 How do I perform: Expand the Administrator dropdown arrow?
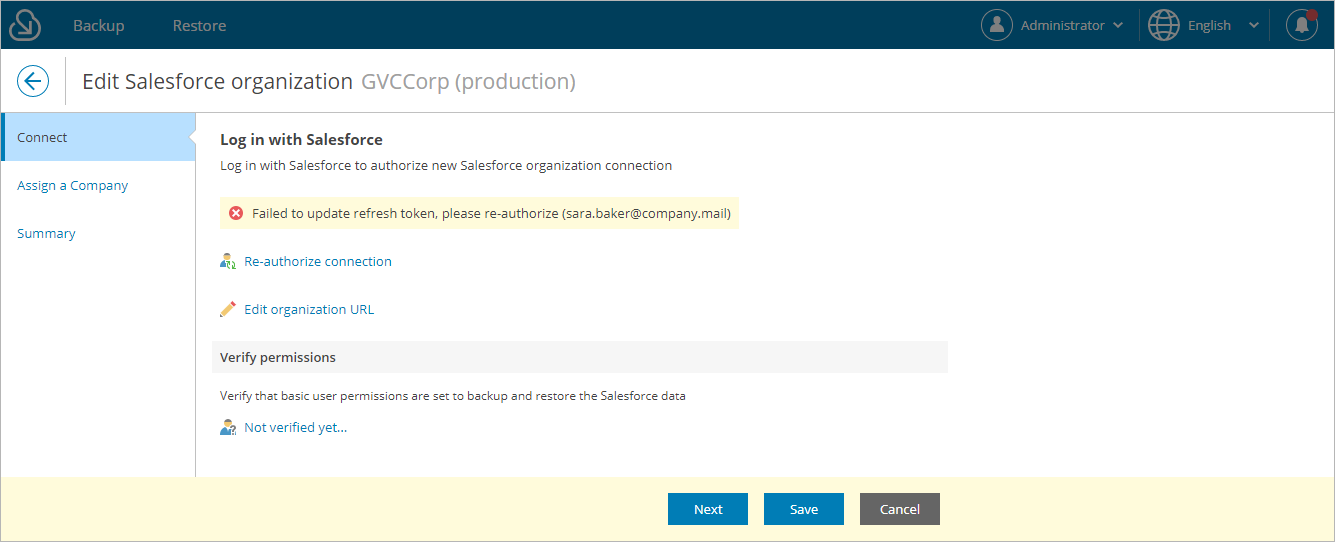(1118, 26)
